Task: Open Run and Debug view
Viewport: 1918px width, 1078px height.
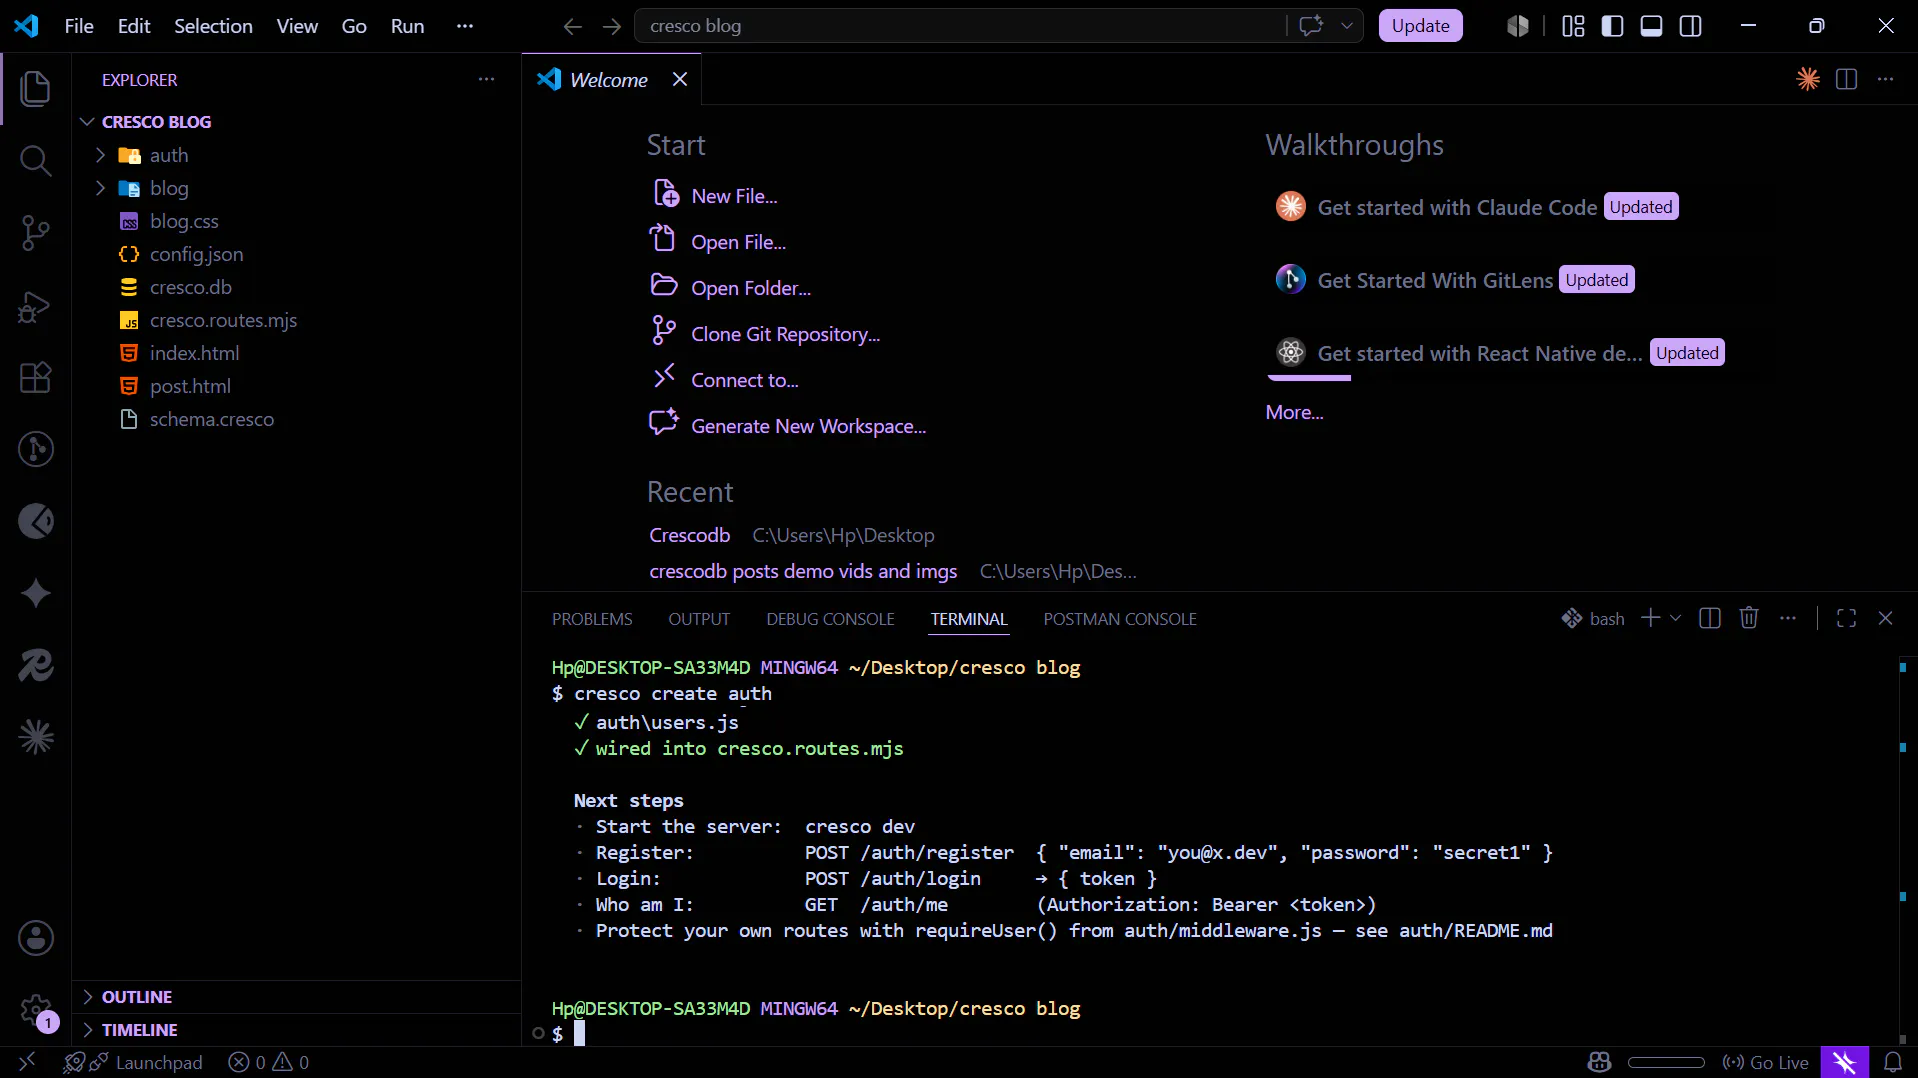Action: click(36, 306)
